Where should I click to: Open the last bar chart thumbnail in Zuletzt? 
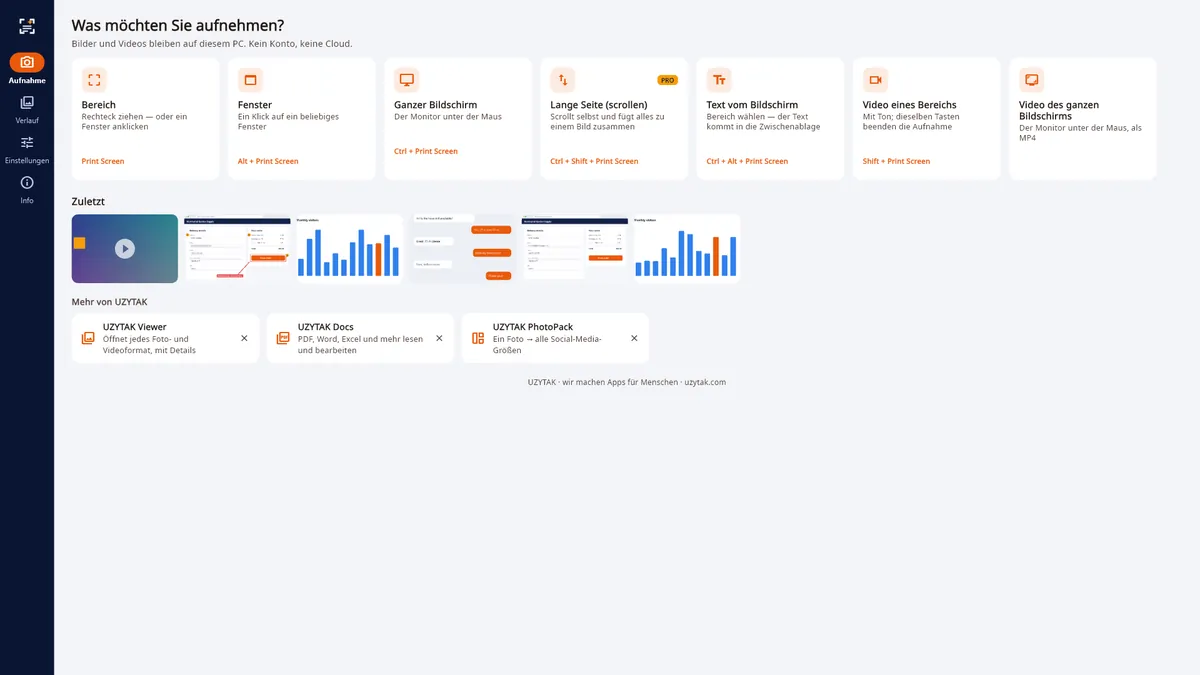point(688,249)
